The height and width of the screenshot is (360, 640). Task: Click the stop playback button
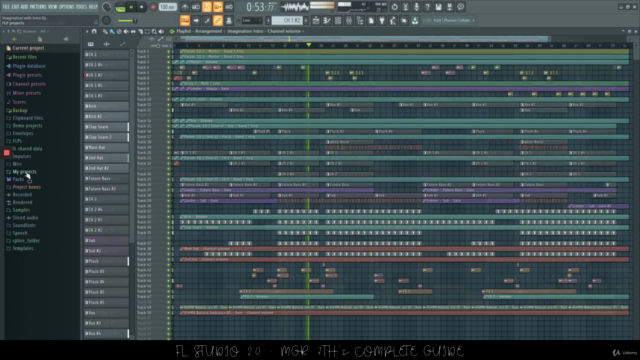(x=142, y=7)
